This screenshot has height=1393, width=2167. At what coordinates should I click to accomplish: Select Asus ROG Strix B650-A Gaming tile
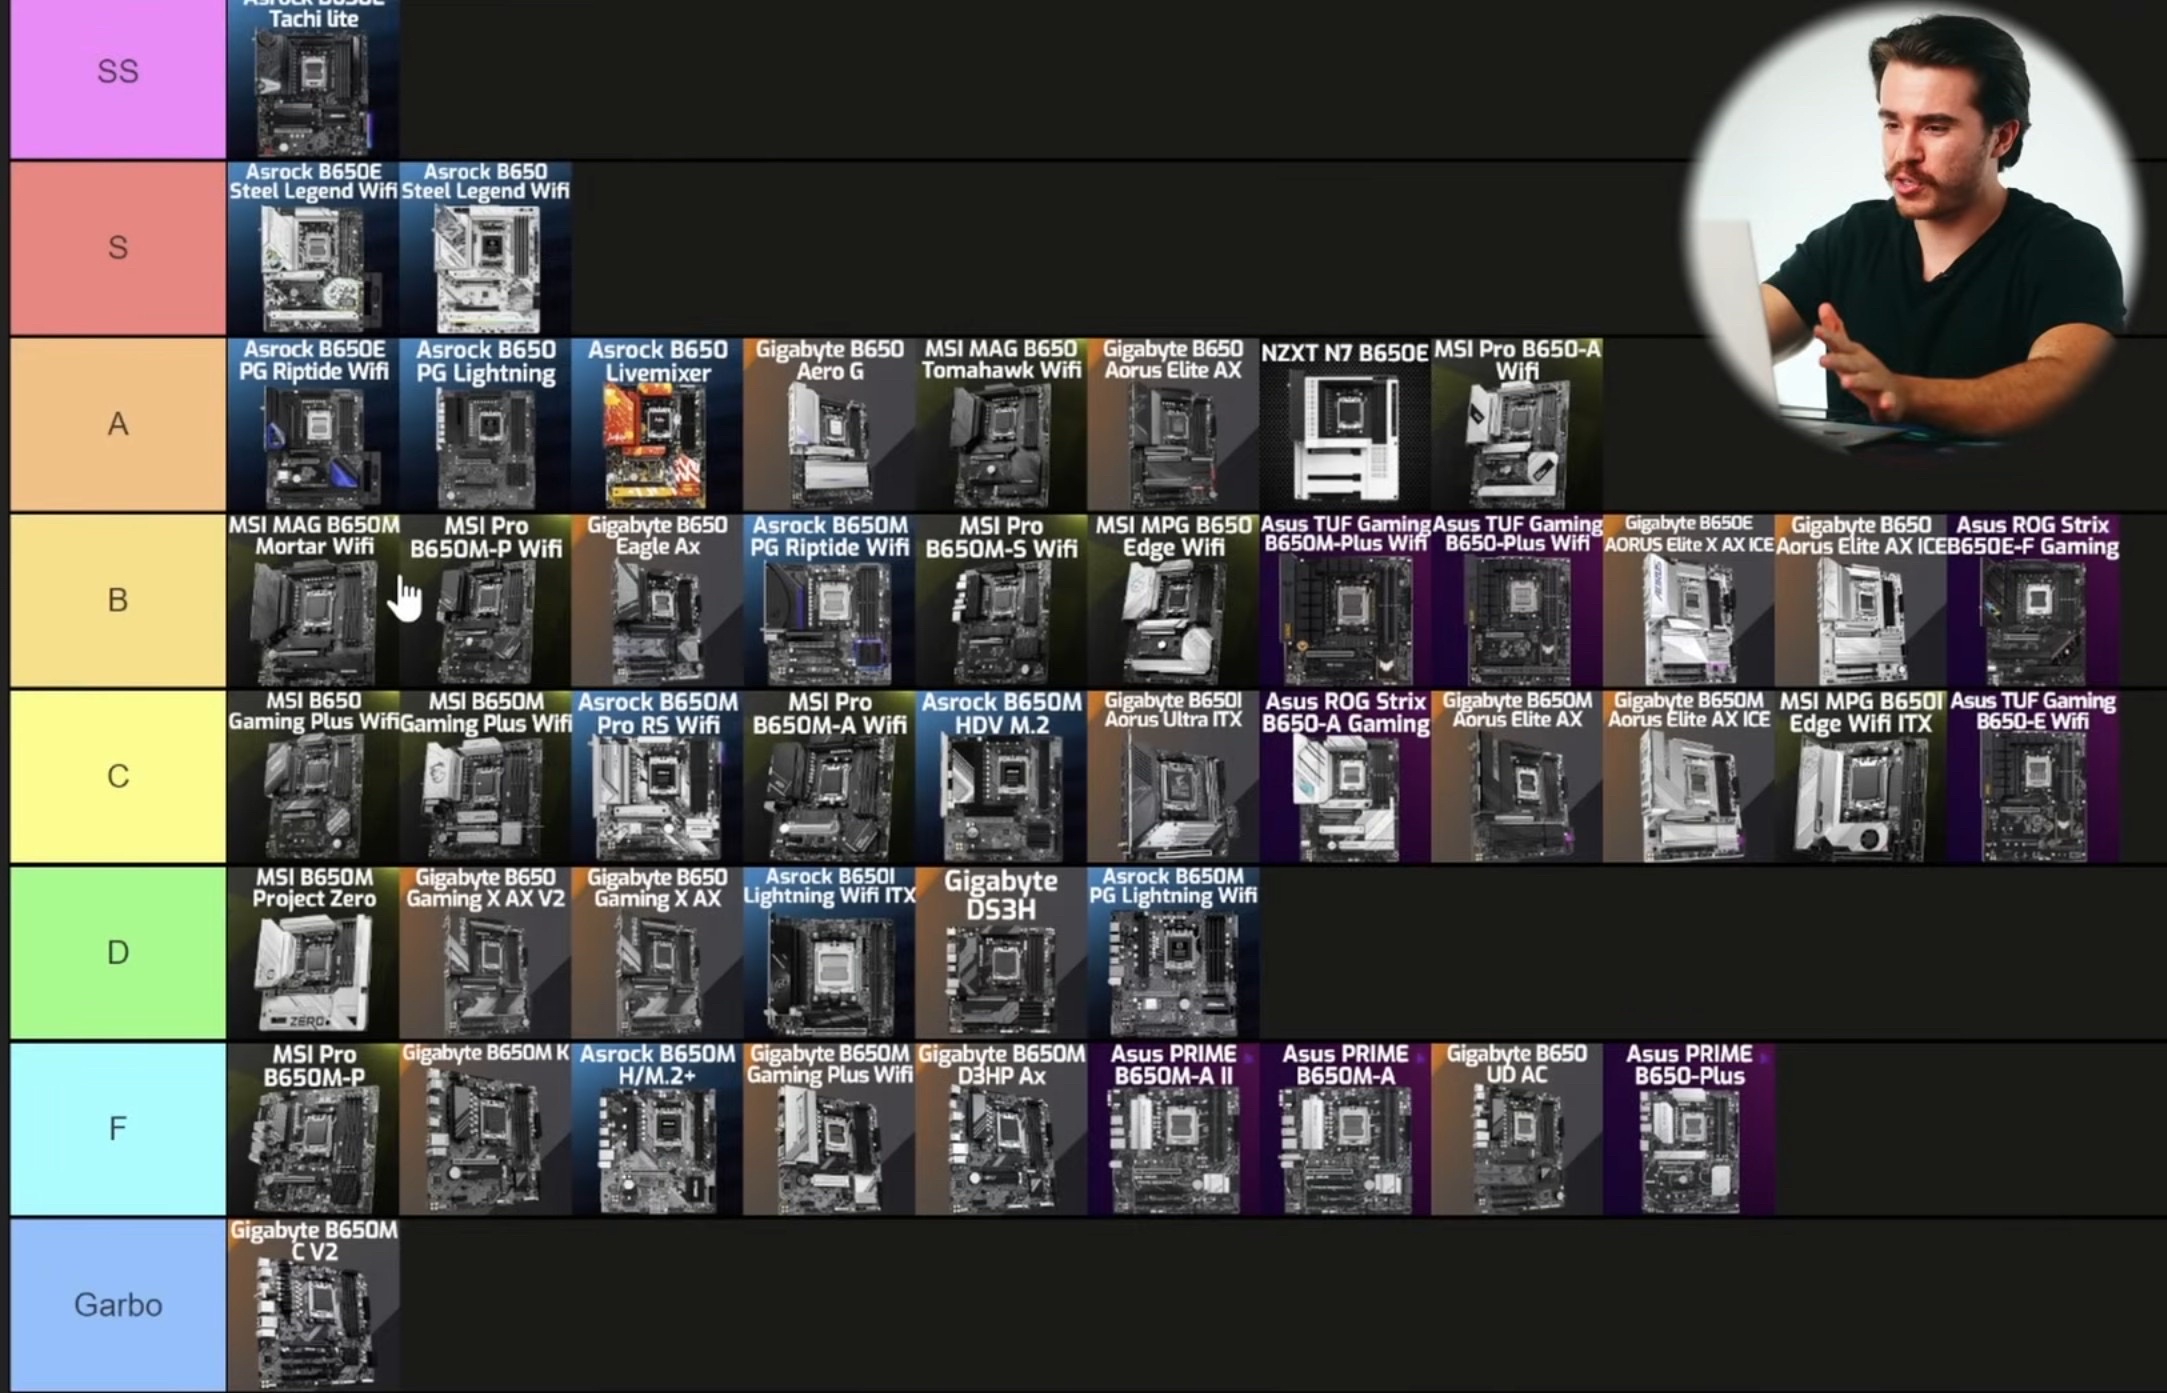coord(1345,776)
